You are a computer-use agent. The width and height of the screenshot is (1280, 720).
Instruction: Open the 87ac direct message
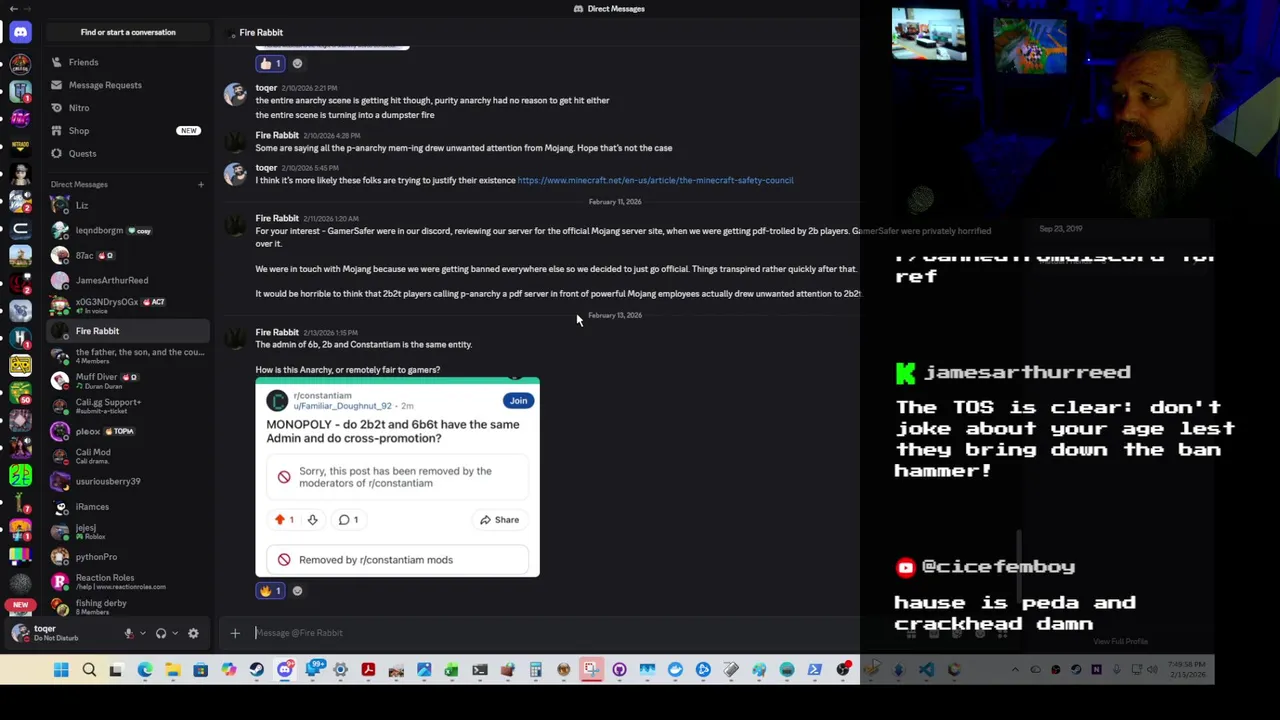click(128, 255)
